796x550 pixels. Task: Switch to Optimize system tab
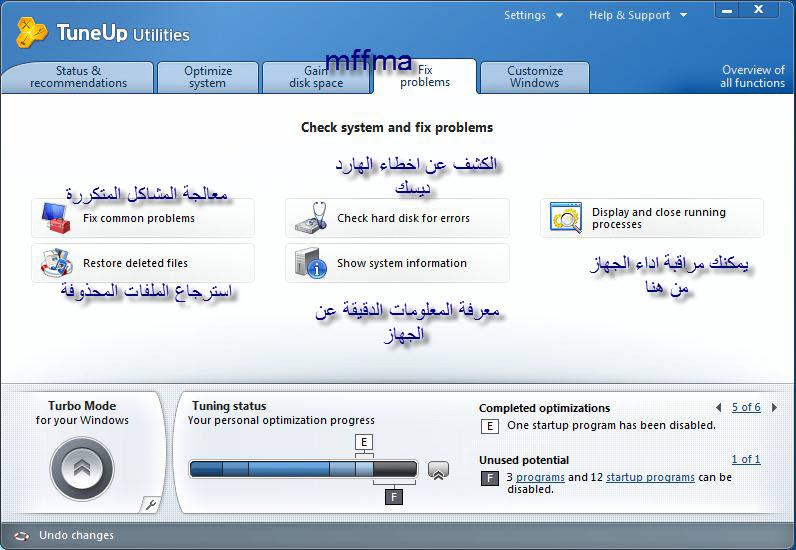[x=208, y=77]
